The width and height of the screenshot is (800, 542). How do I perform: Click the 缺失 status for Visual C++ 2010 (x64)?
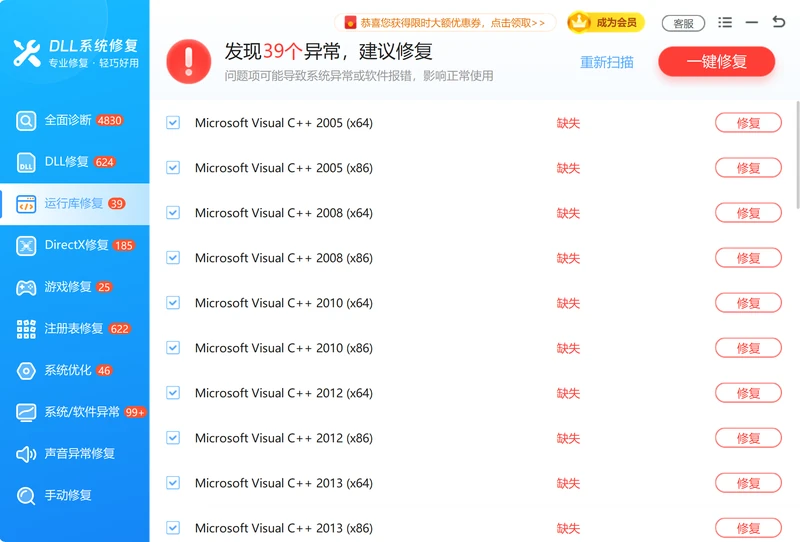568,303
